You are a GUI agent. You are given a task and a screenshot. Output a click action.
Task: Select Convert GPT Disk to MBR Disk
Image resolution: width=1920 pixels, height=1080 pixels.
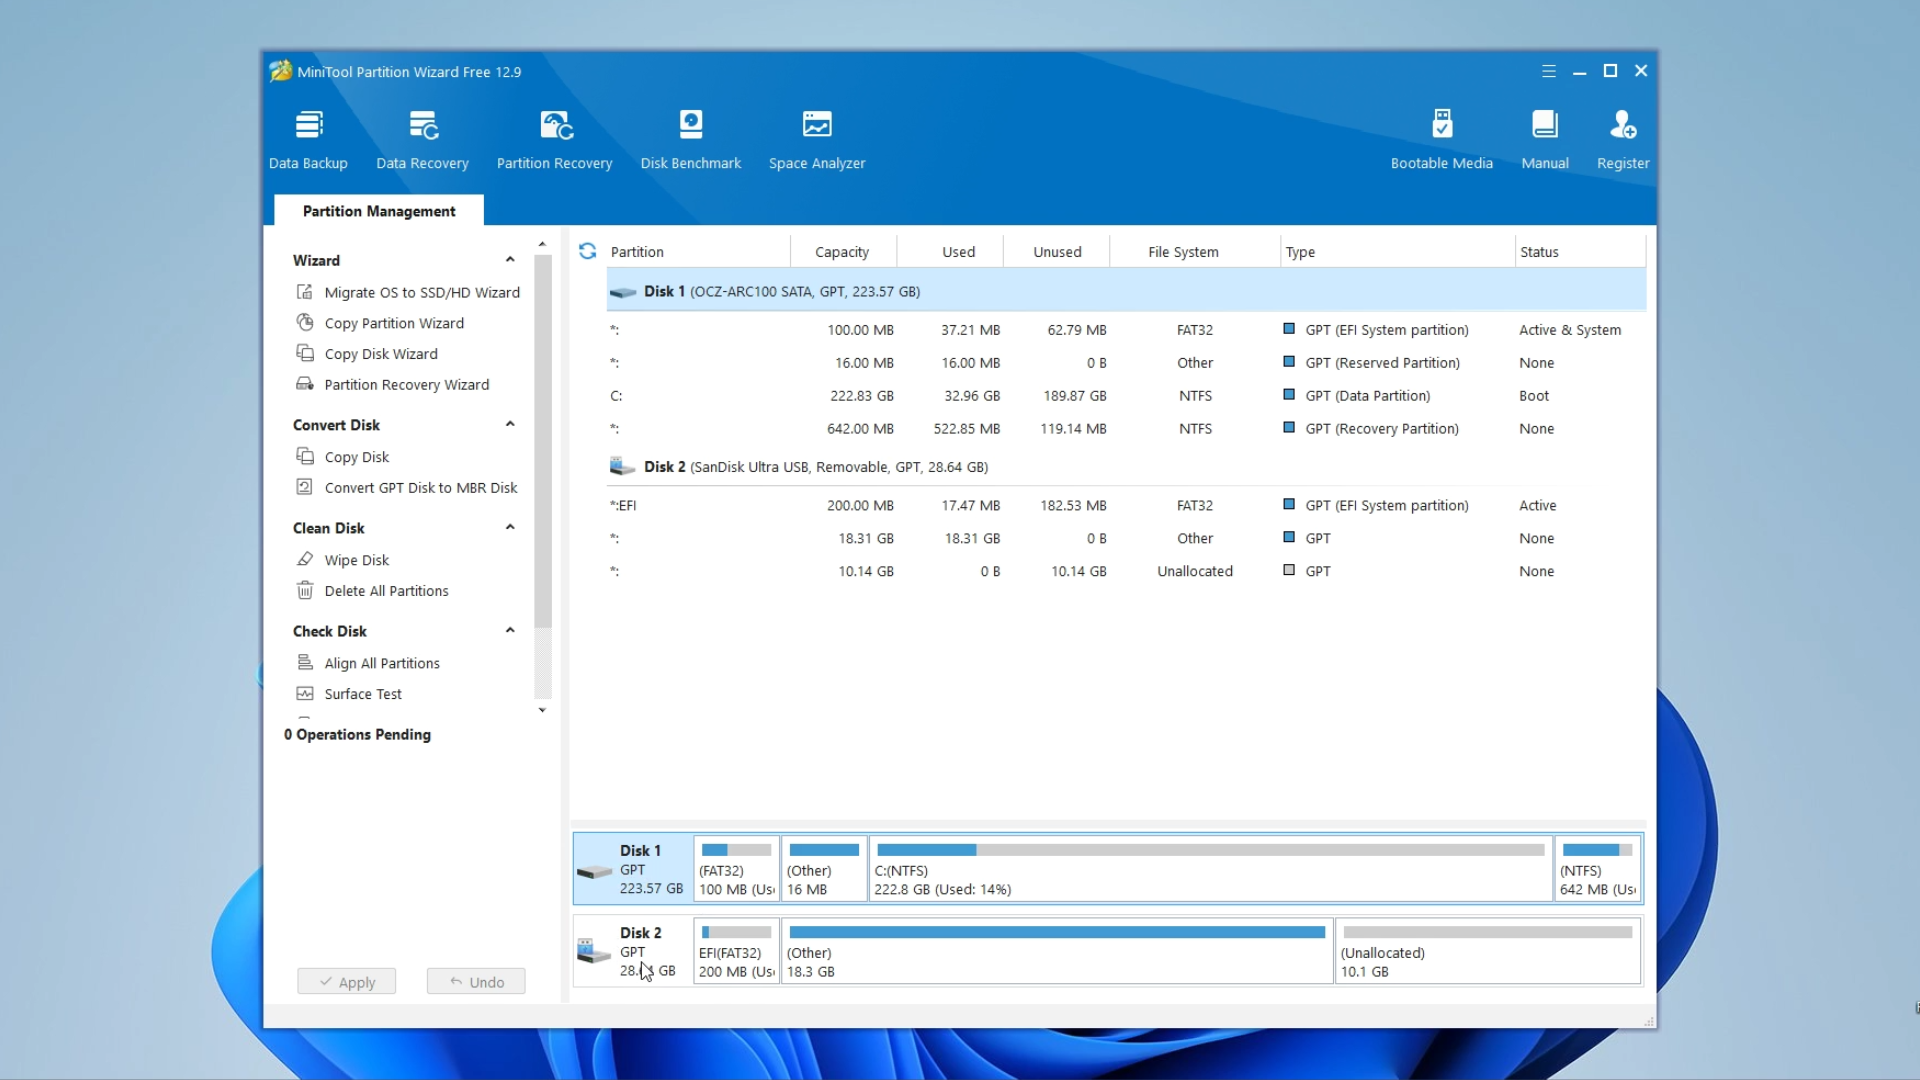click(420, 488)
